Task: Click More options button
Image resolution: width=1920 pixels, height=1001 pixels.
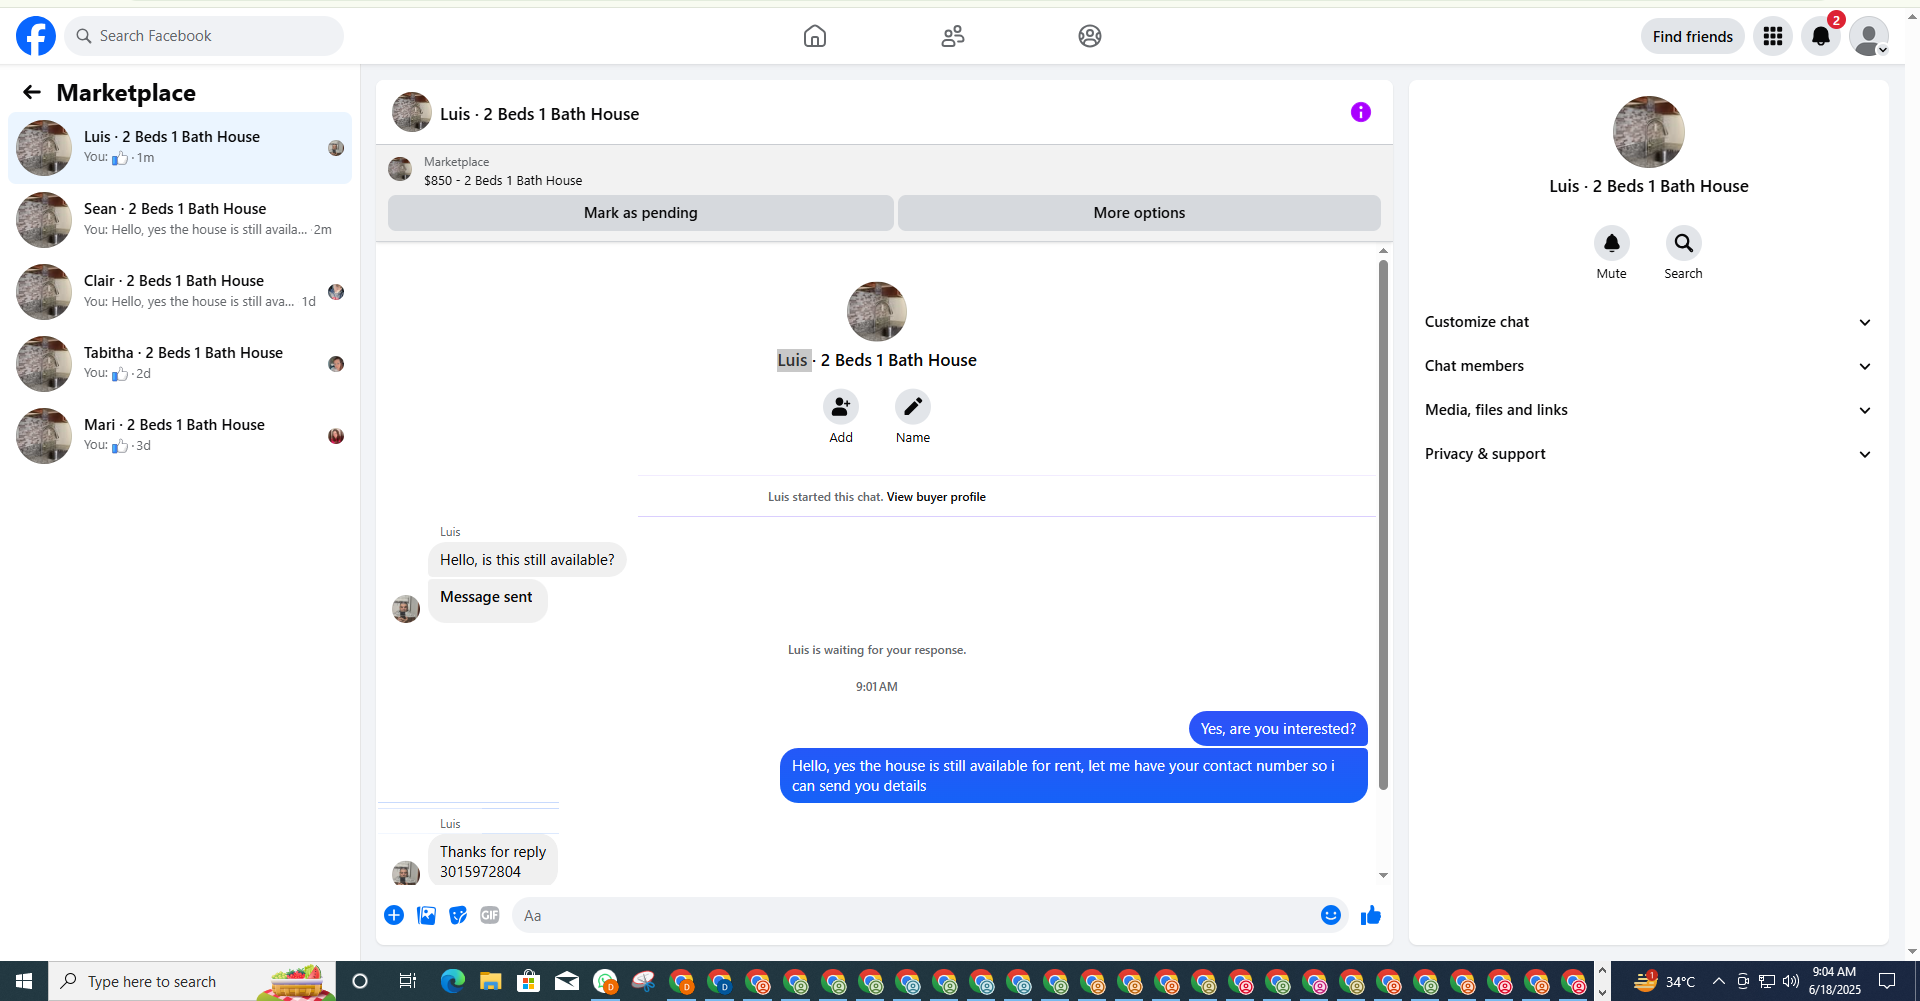Action: (x=1139, y=213)
